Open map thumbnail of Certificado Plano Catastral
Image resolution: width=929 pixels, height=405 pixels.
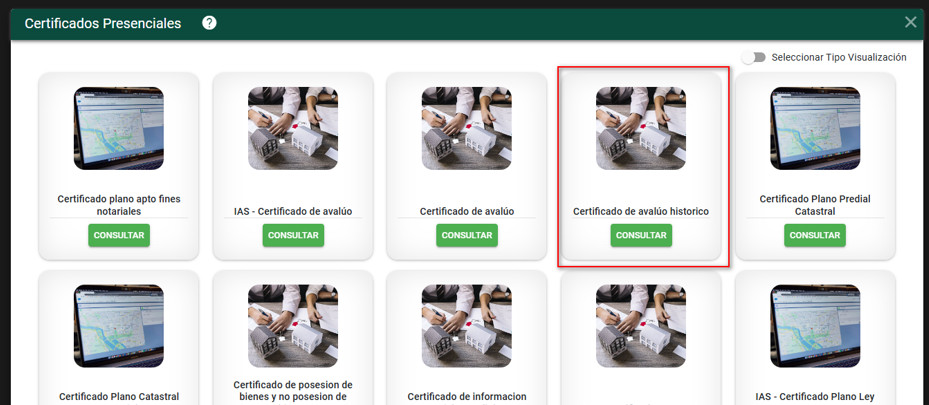point(119,326)
